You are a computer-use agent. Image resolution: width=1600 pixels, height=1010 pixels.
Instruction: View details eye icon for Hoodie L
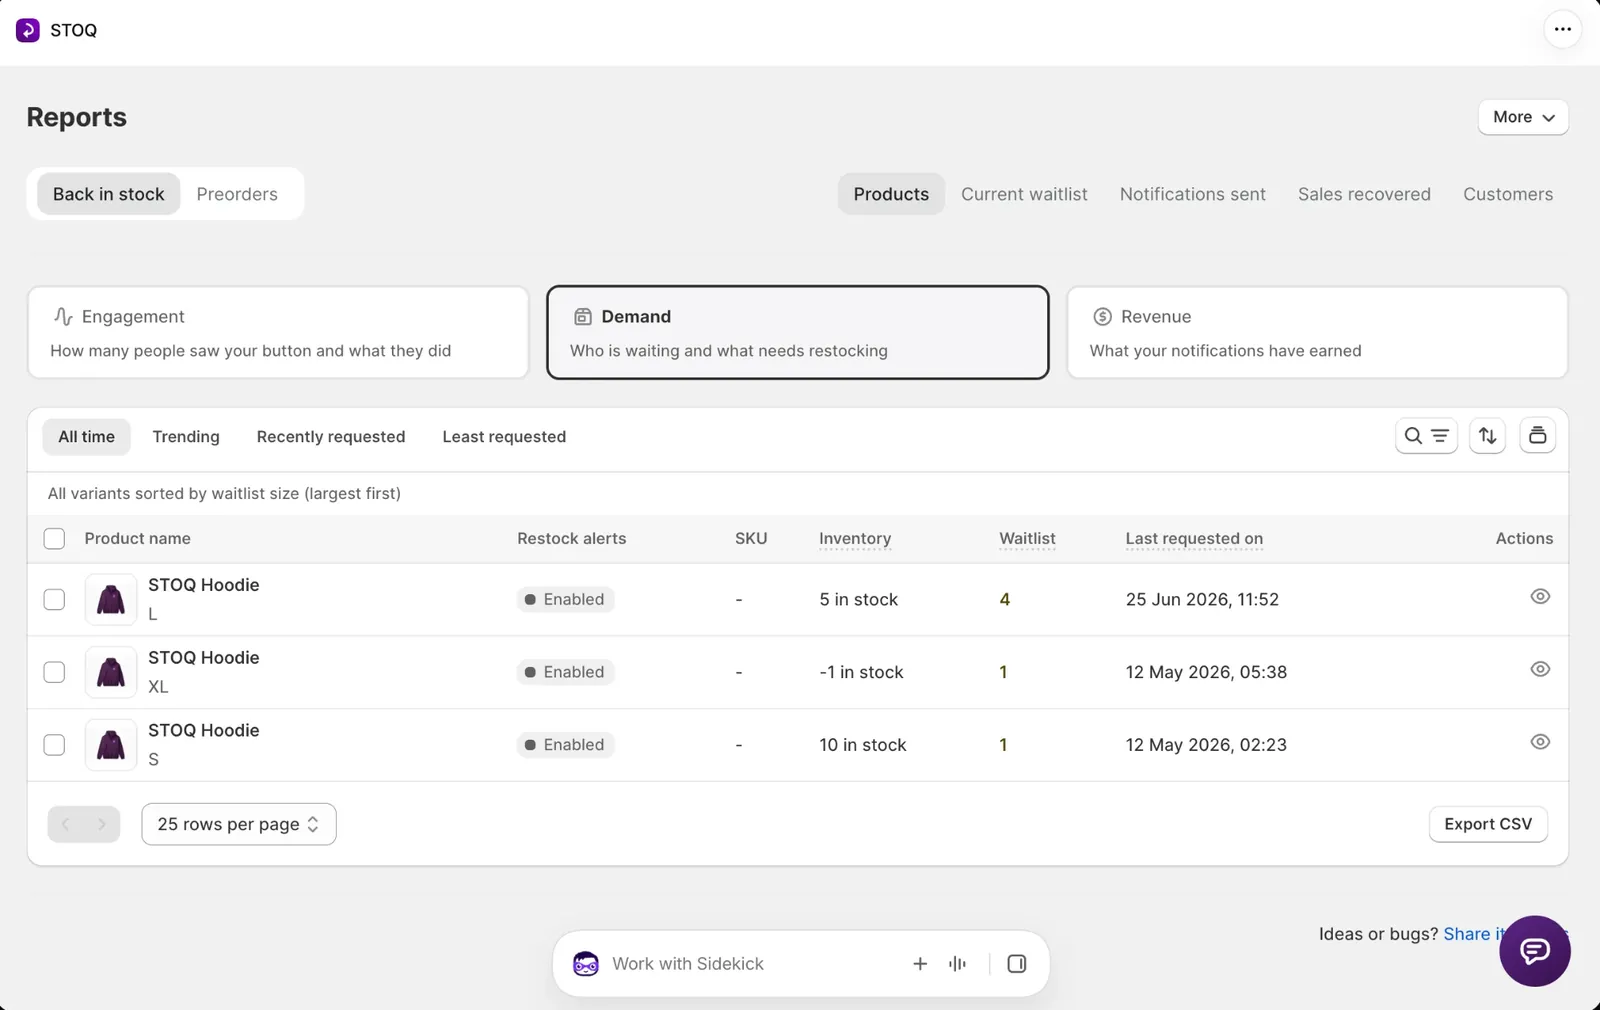point(1540,597)
